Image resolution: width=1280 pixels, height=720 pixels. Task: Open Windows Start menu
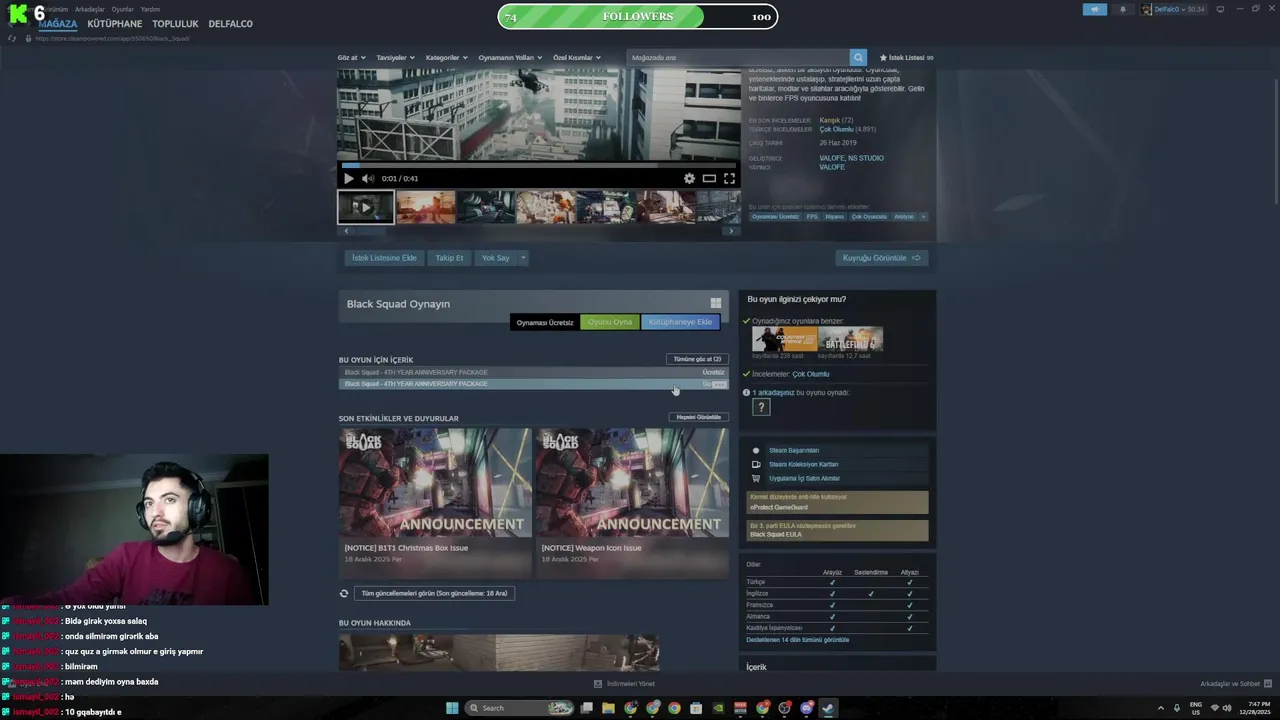[x=452, y=708]
